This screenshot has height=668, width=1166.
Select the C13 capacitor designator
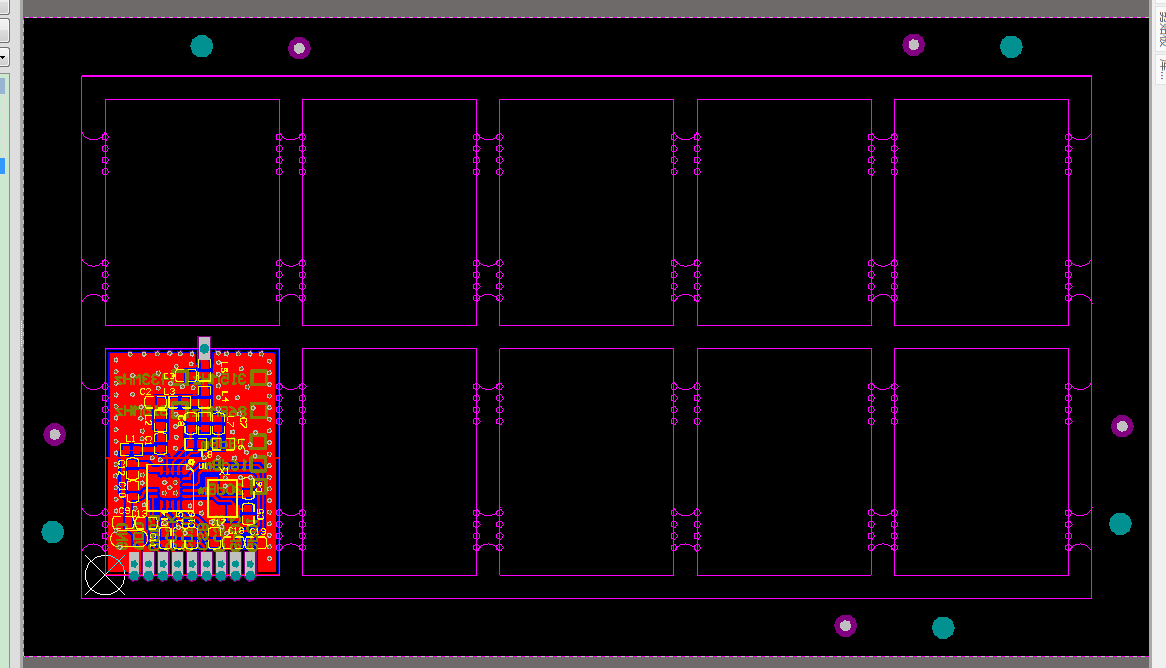[x=139, y=514]
